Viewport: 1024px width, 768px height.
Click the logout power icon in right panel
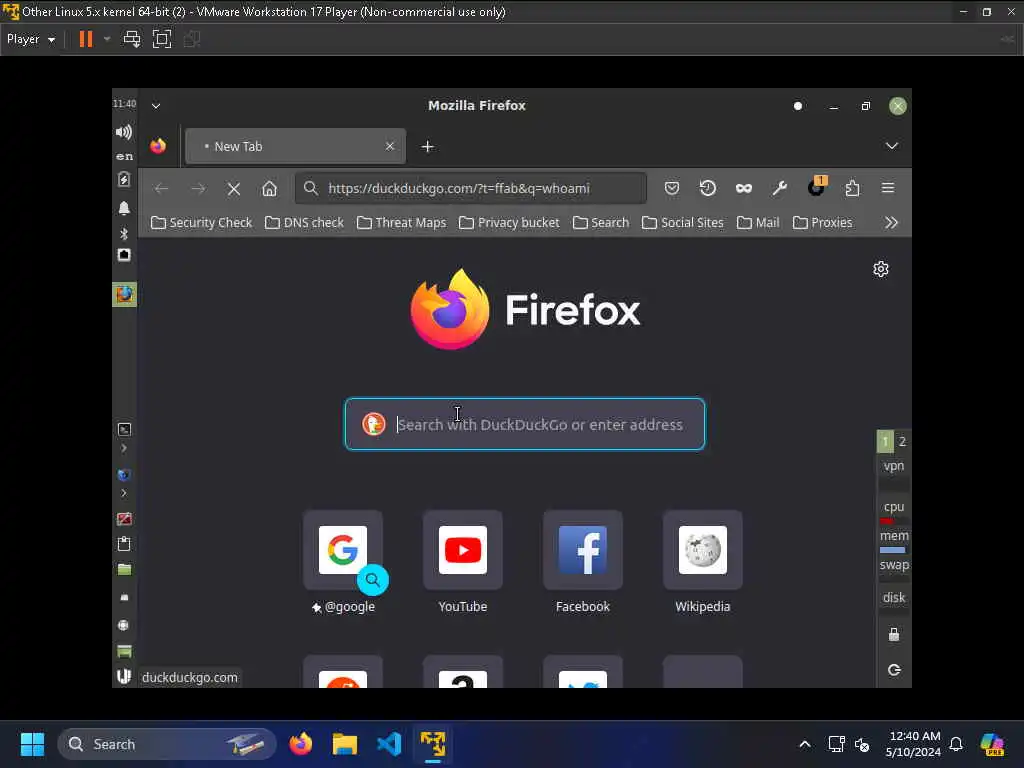[894, 669]
